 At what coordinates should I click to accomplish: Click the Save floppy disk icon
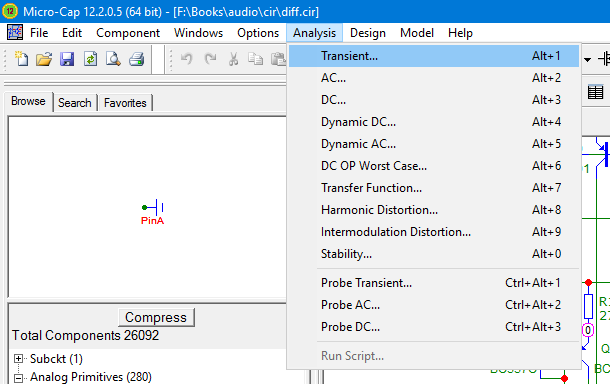[x=67, y=59]
